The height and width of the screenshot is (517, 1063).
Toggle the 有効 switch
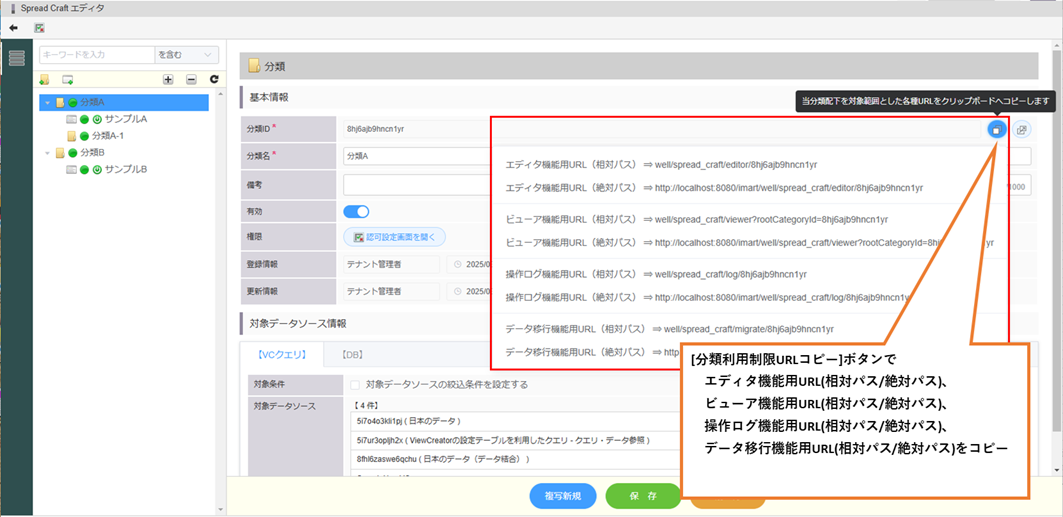point(356,211)
